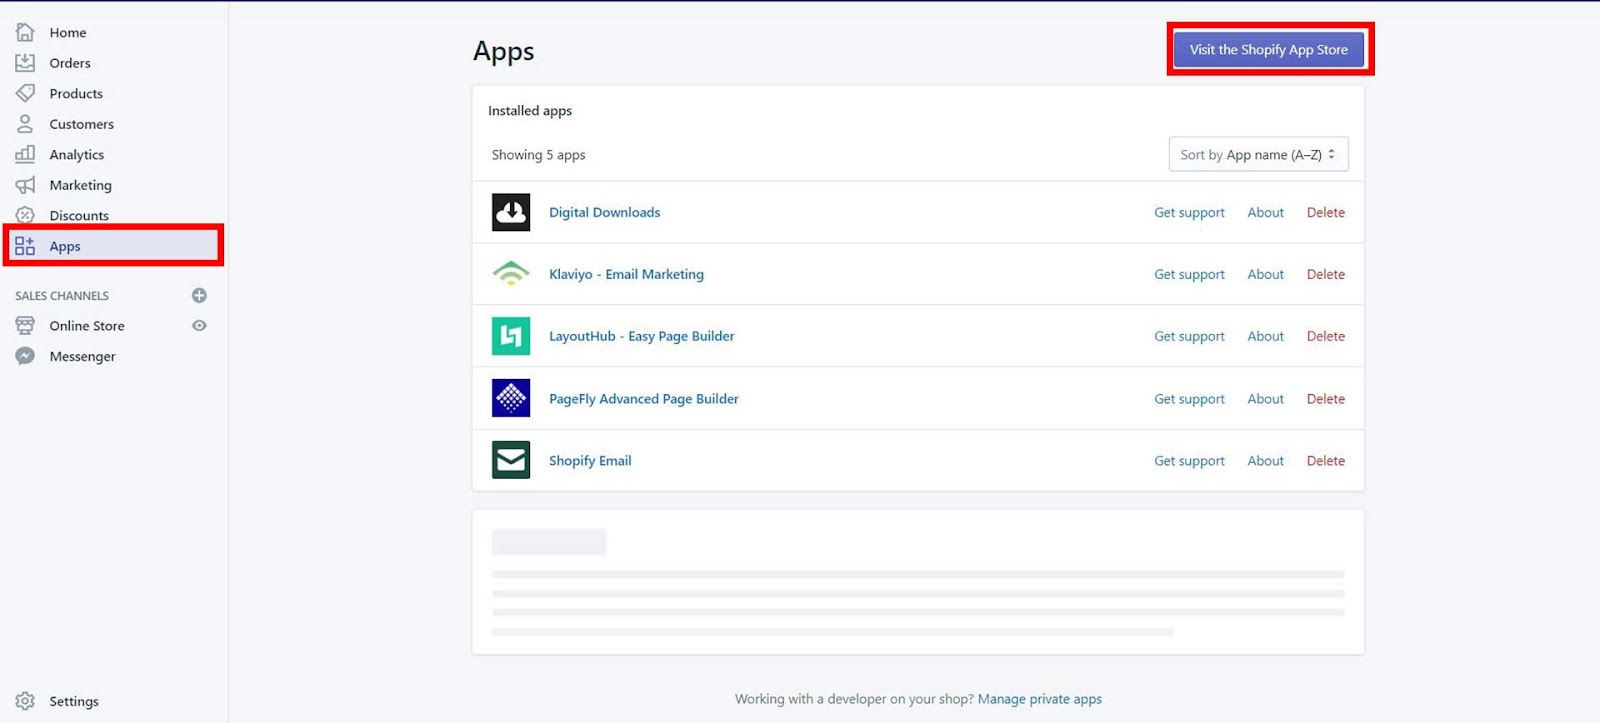
Task: Click the LayoutHub app logo
Action: [x=511, y=336]
